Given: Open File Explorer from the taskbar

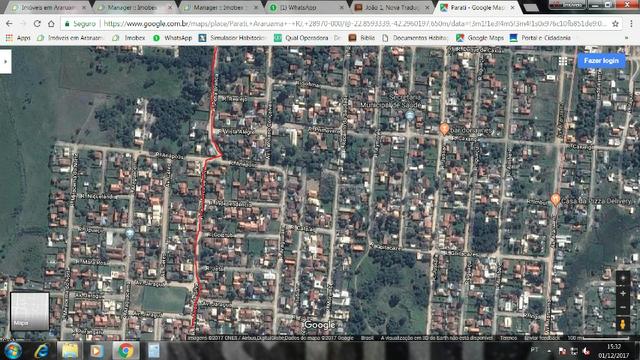Looking at the screenshot, I should (x=70, y=351).
